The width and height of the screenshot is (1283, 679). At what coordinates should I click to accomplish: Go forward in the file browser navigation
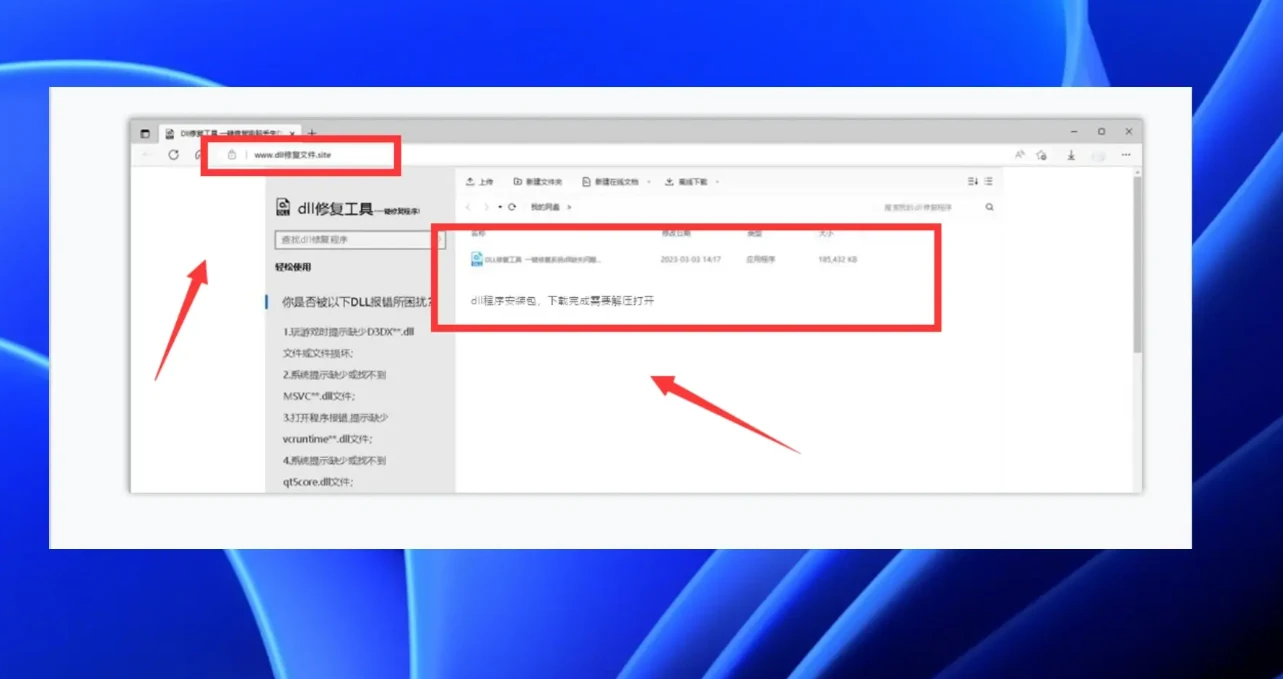pos(486,207)
